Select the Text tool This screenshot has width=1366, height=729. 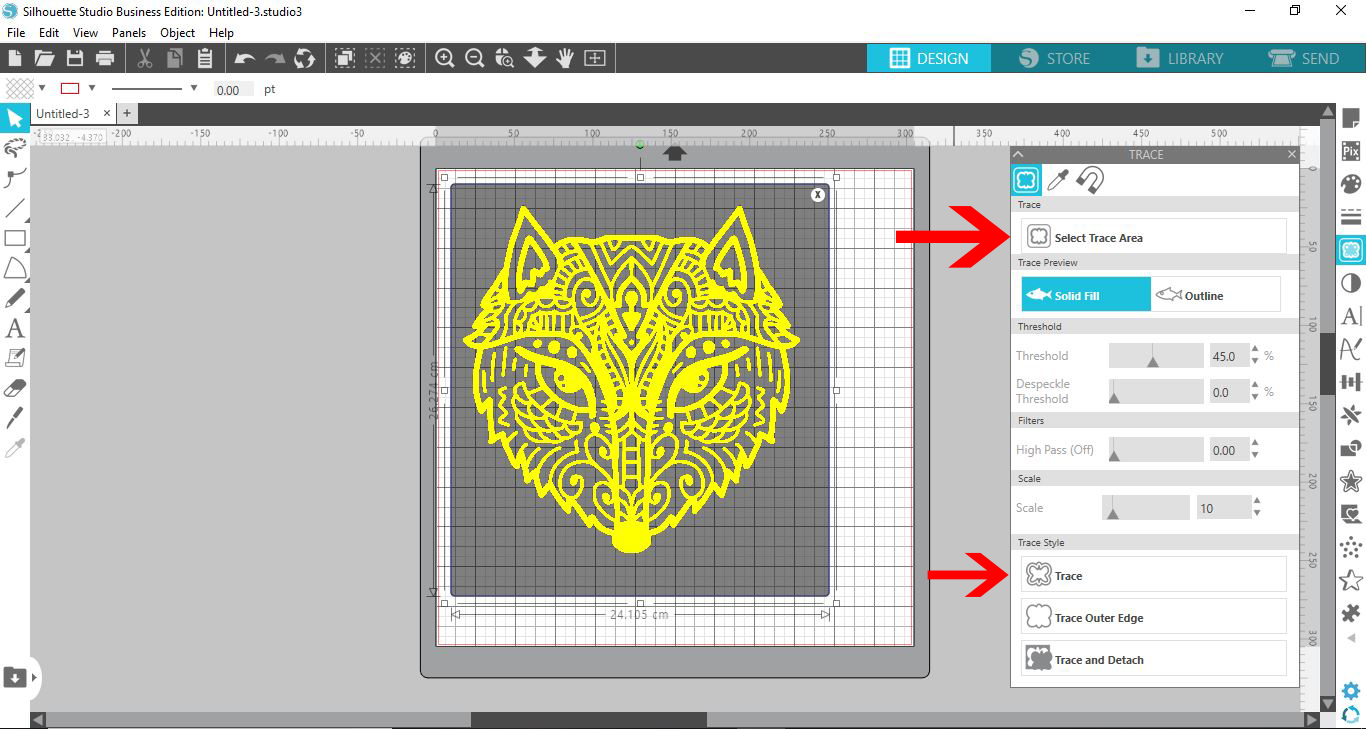click(x=15, y=328)
